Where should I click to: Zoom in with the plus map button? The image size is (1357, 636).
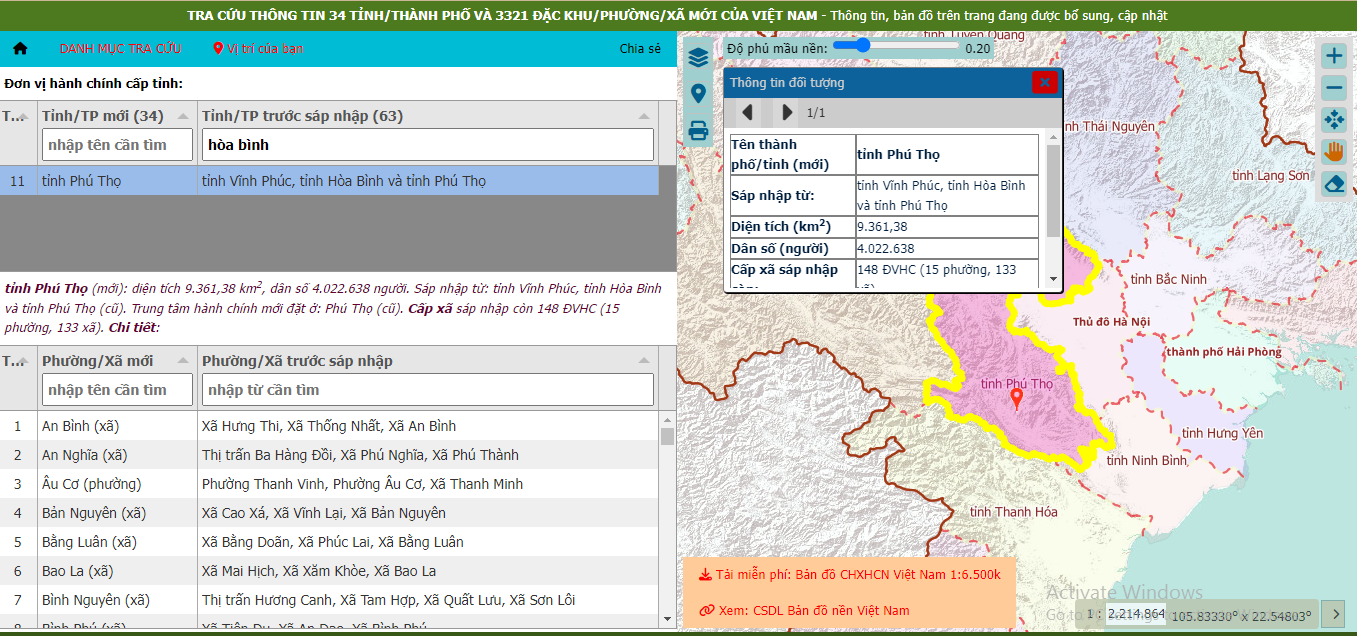[x=1334, y=56]
